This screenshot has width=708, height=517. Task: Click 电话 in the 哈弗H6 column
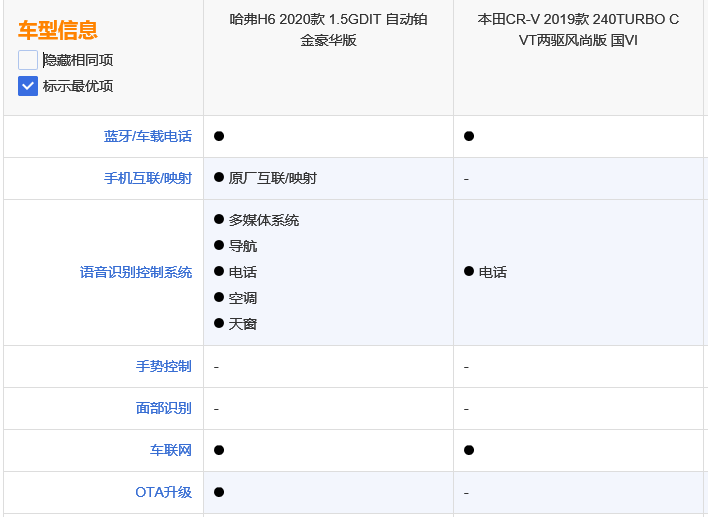coord(242,272)
